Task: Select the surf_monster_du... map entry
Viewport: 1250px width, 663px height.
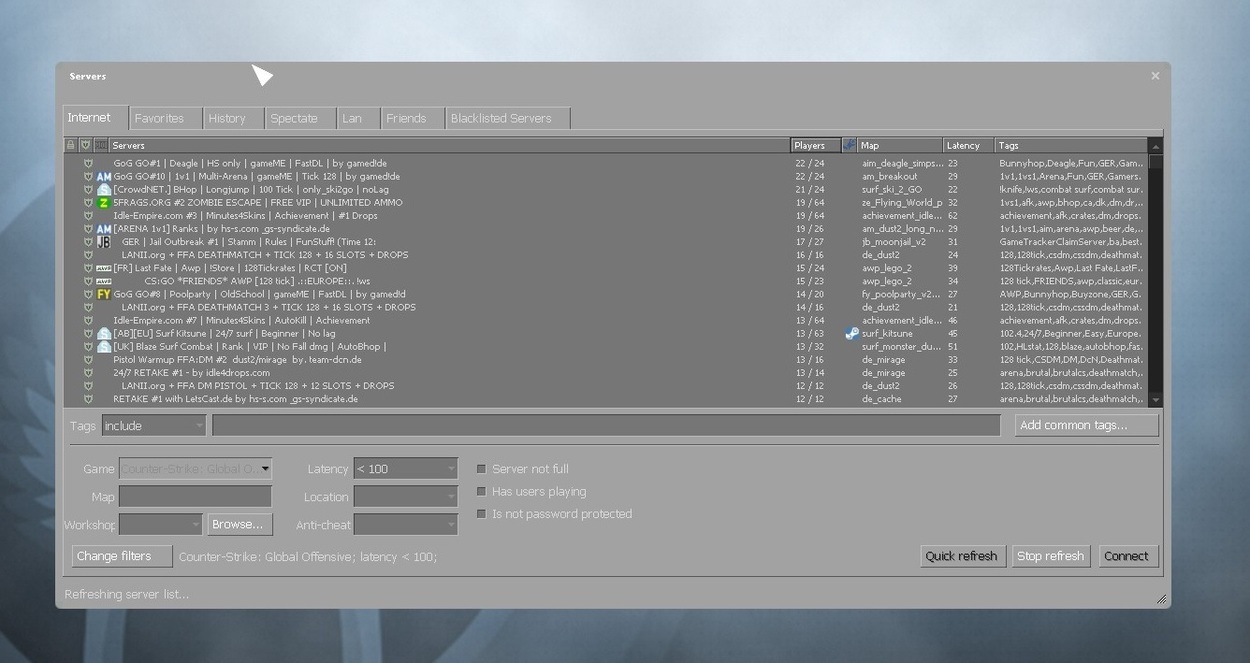Action: click(902, 346)
